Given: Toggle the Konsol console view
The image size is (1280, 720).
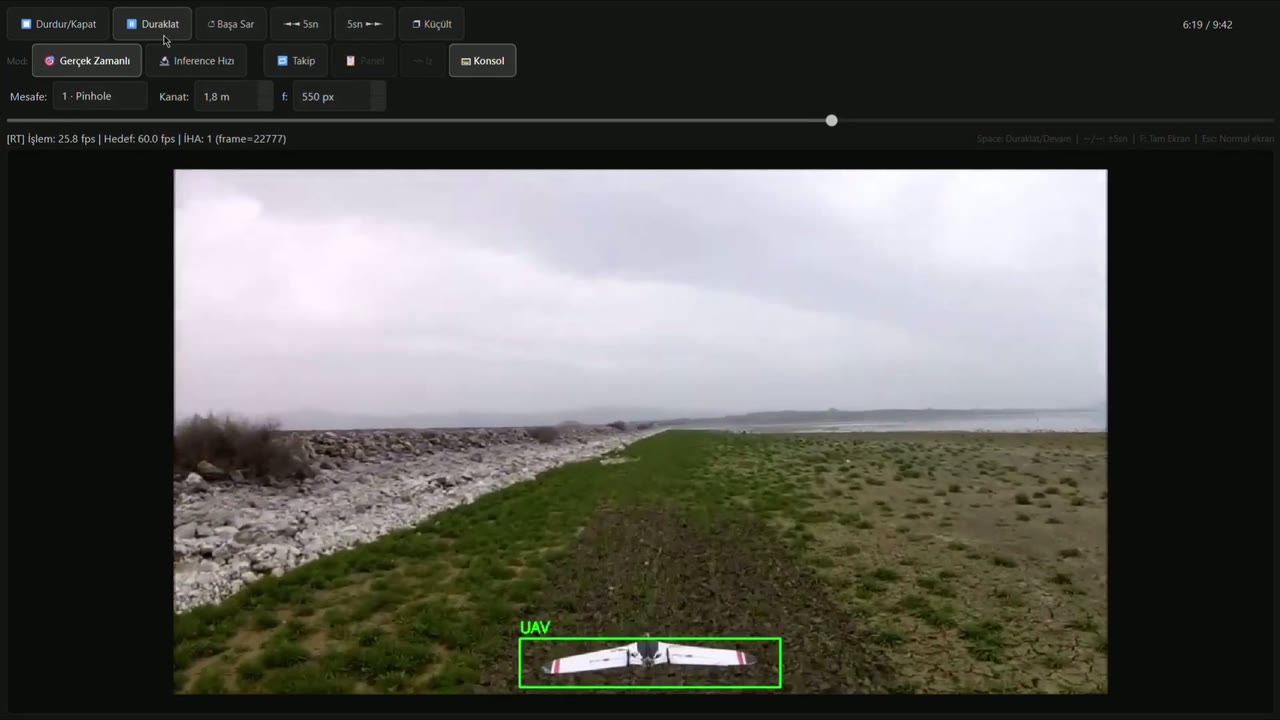Looking at the screenshot, I should point(482,61).
